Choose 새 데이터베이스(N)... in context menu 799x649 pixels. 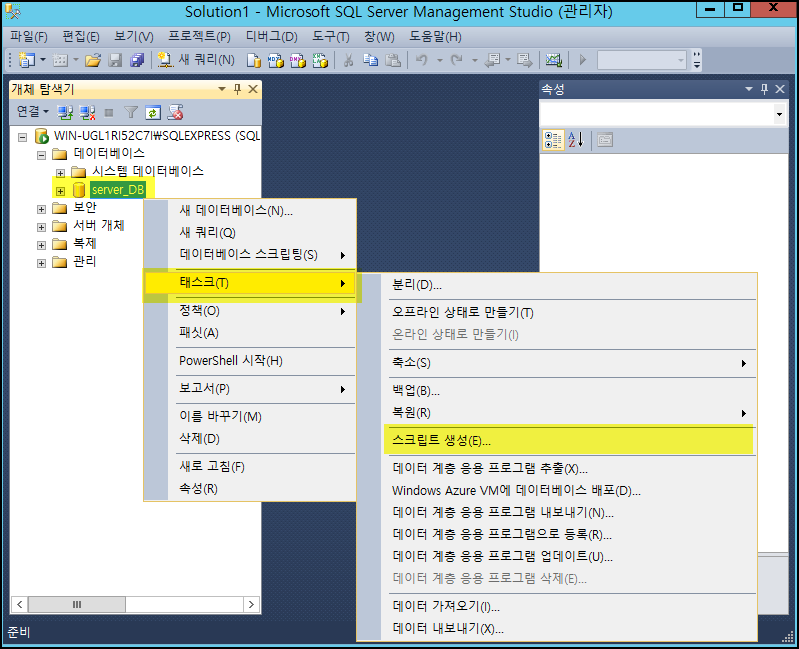point(250,210)
